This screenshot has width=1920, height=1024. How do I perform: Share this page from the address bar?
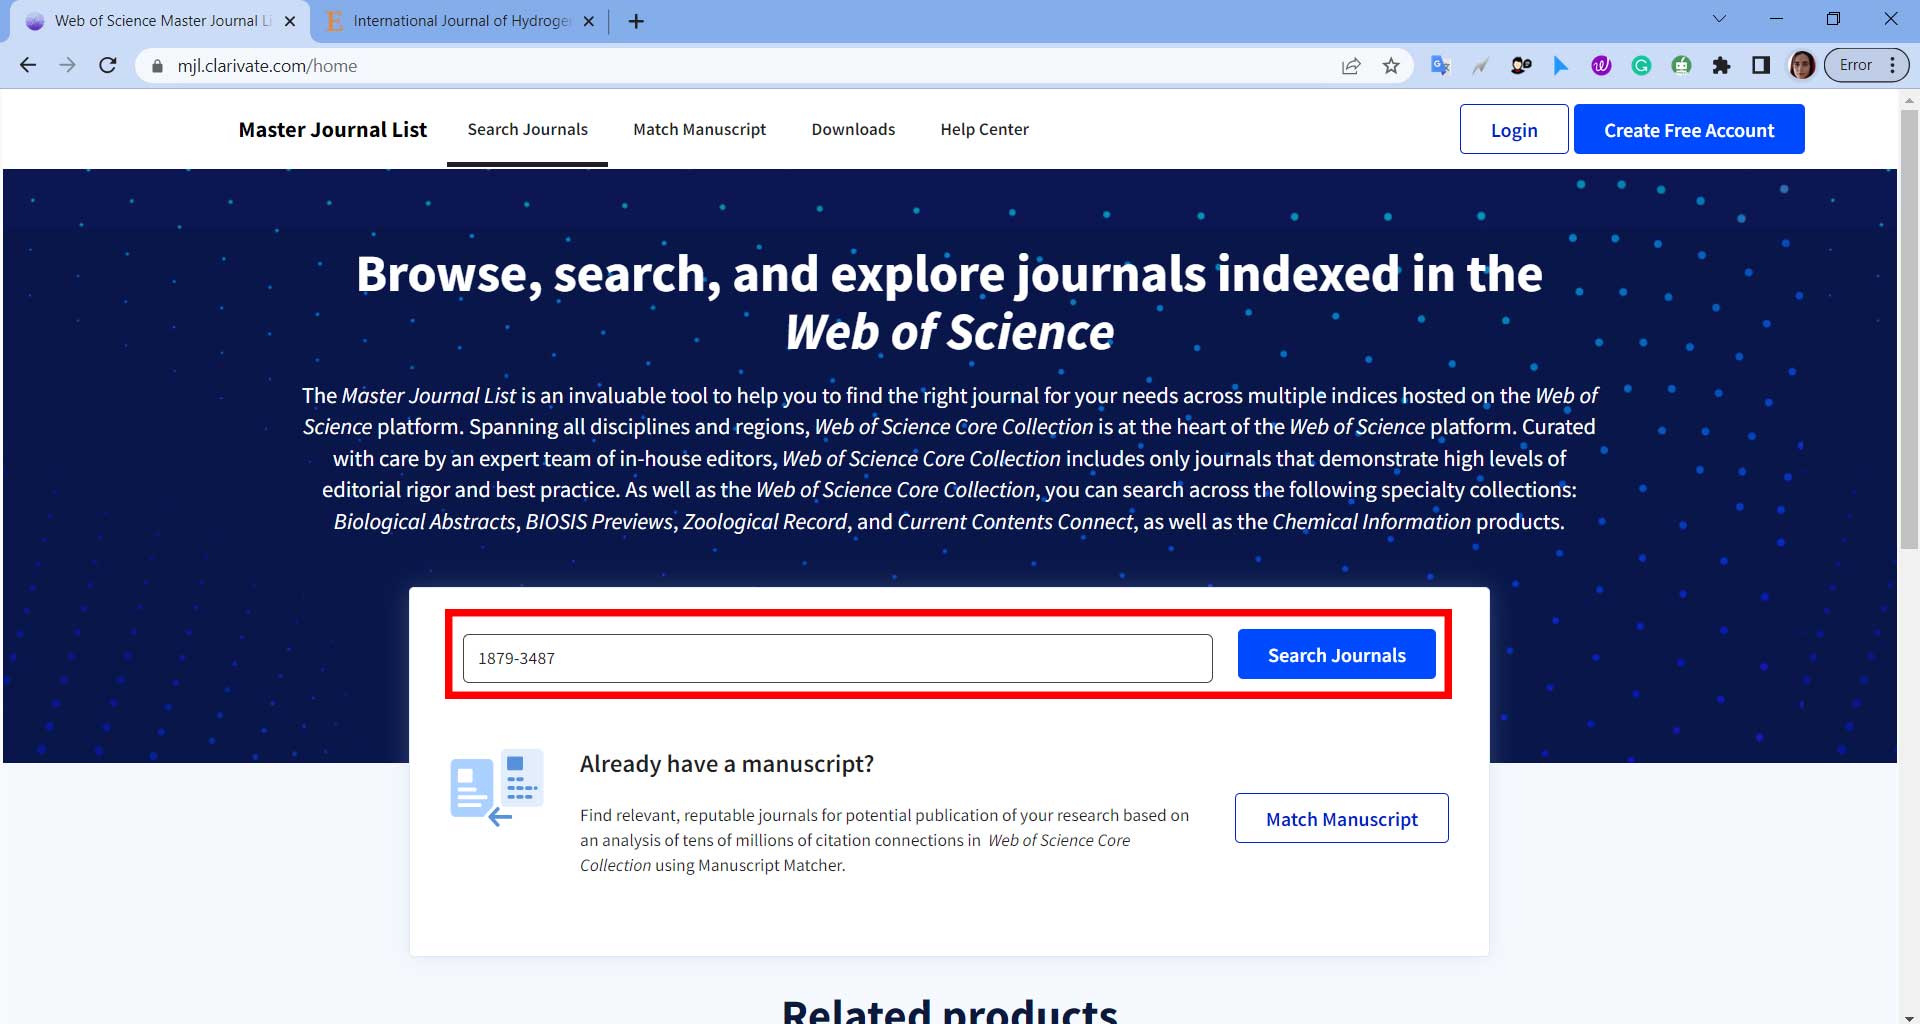coord(1351,66)
